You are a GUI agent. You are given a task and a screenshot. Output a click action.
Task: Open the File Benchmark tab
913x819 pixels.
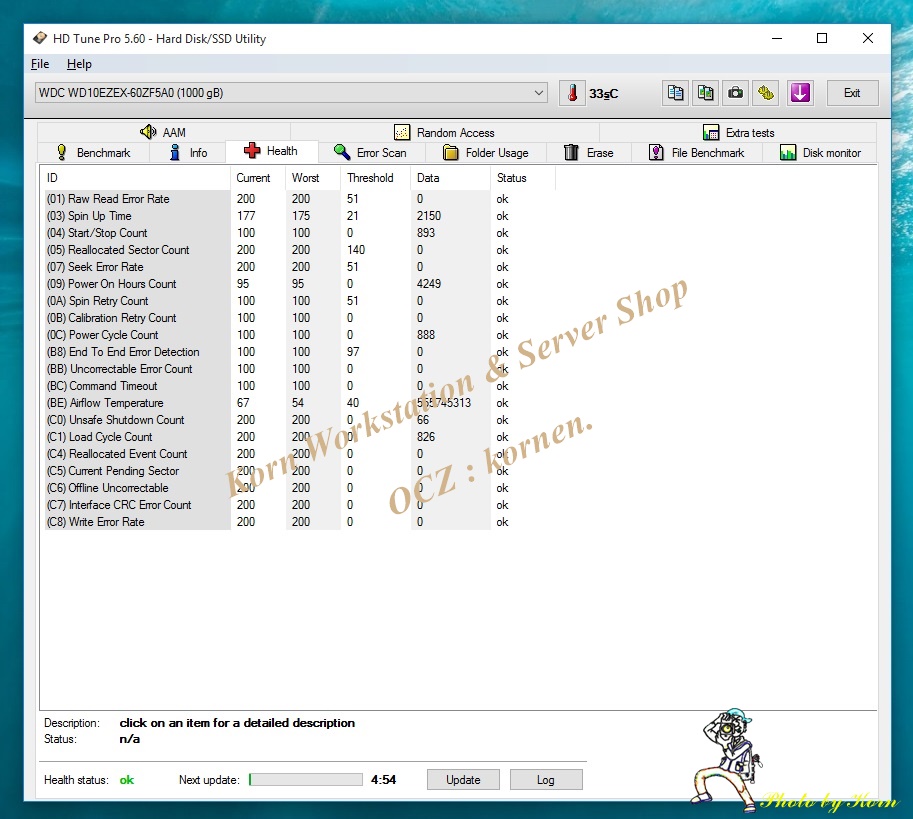tap(696, 153)
